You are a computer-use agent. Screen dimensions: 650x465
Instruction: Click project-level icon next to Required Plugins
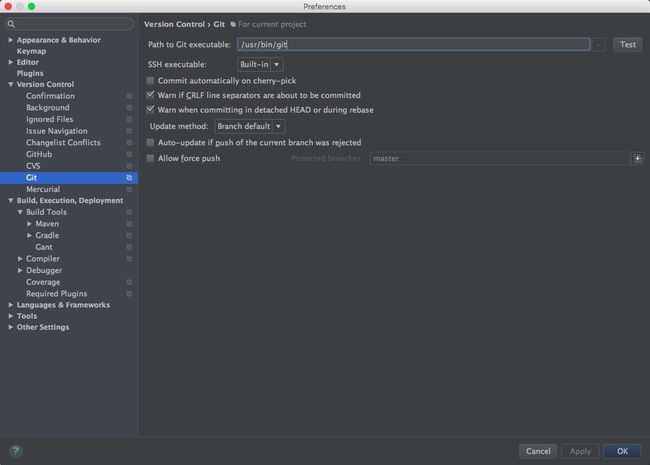(129, 294)
